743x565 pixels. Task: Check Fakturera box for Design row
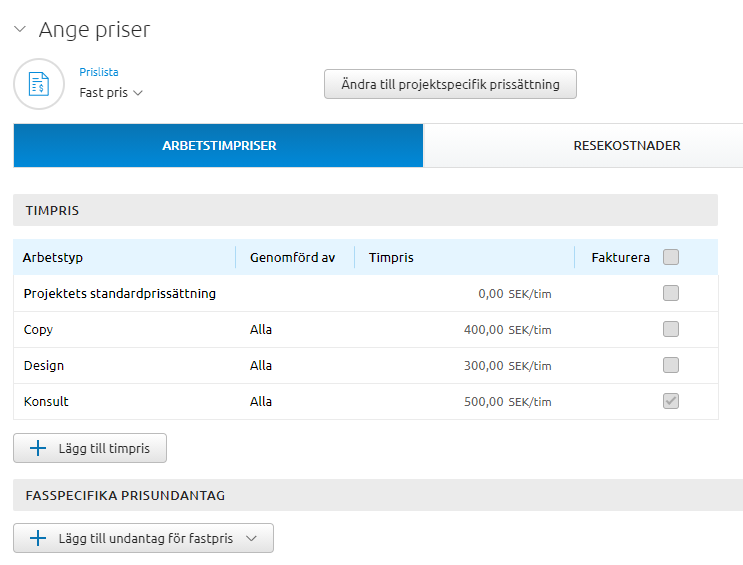tap(671, 365)
